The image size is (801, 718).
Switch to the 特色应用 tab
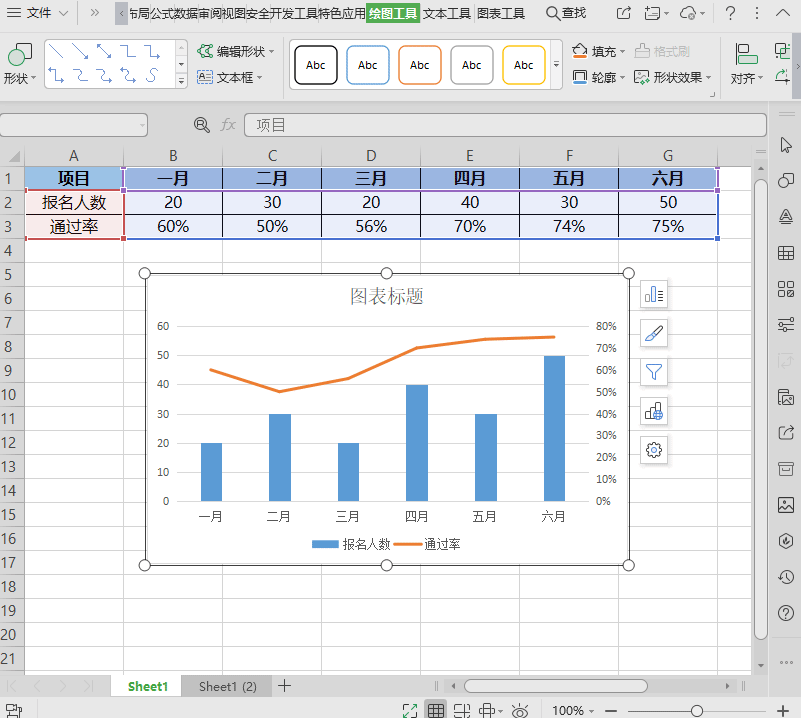[x=342, y=13]
